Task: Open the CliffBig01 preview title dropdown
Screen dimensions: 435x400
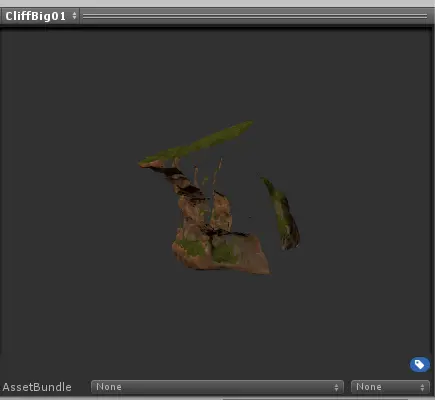Action: (x=40, y=16)
